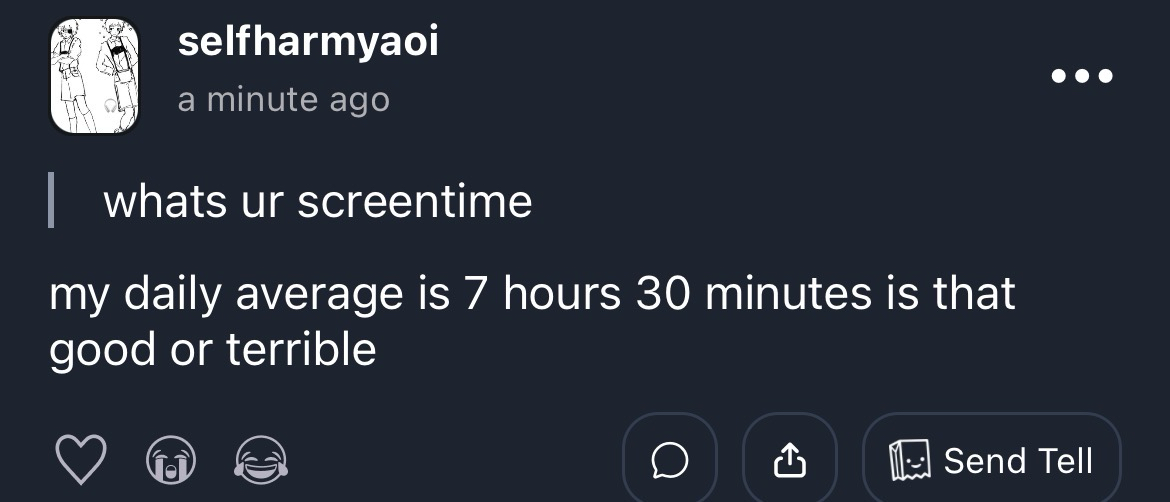1170x502 pixels.
Task: Click the word 'screentime' in the quote
Action: click(x=414, y=202)
